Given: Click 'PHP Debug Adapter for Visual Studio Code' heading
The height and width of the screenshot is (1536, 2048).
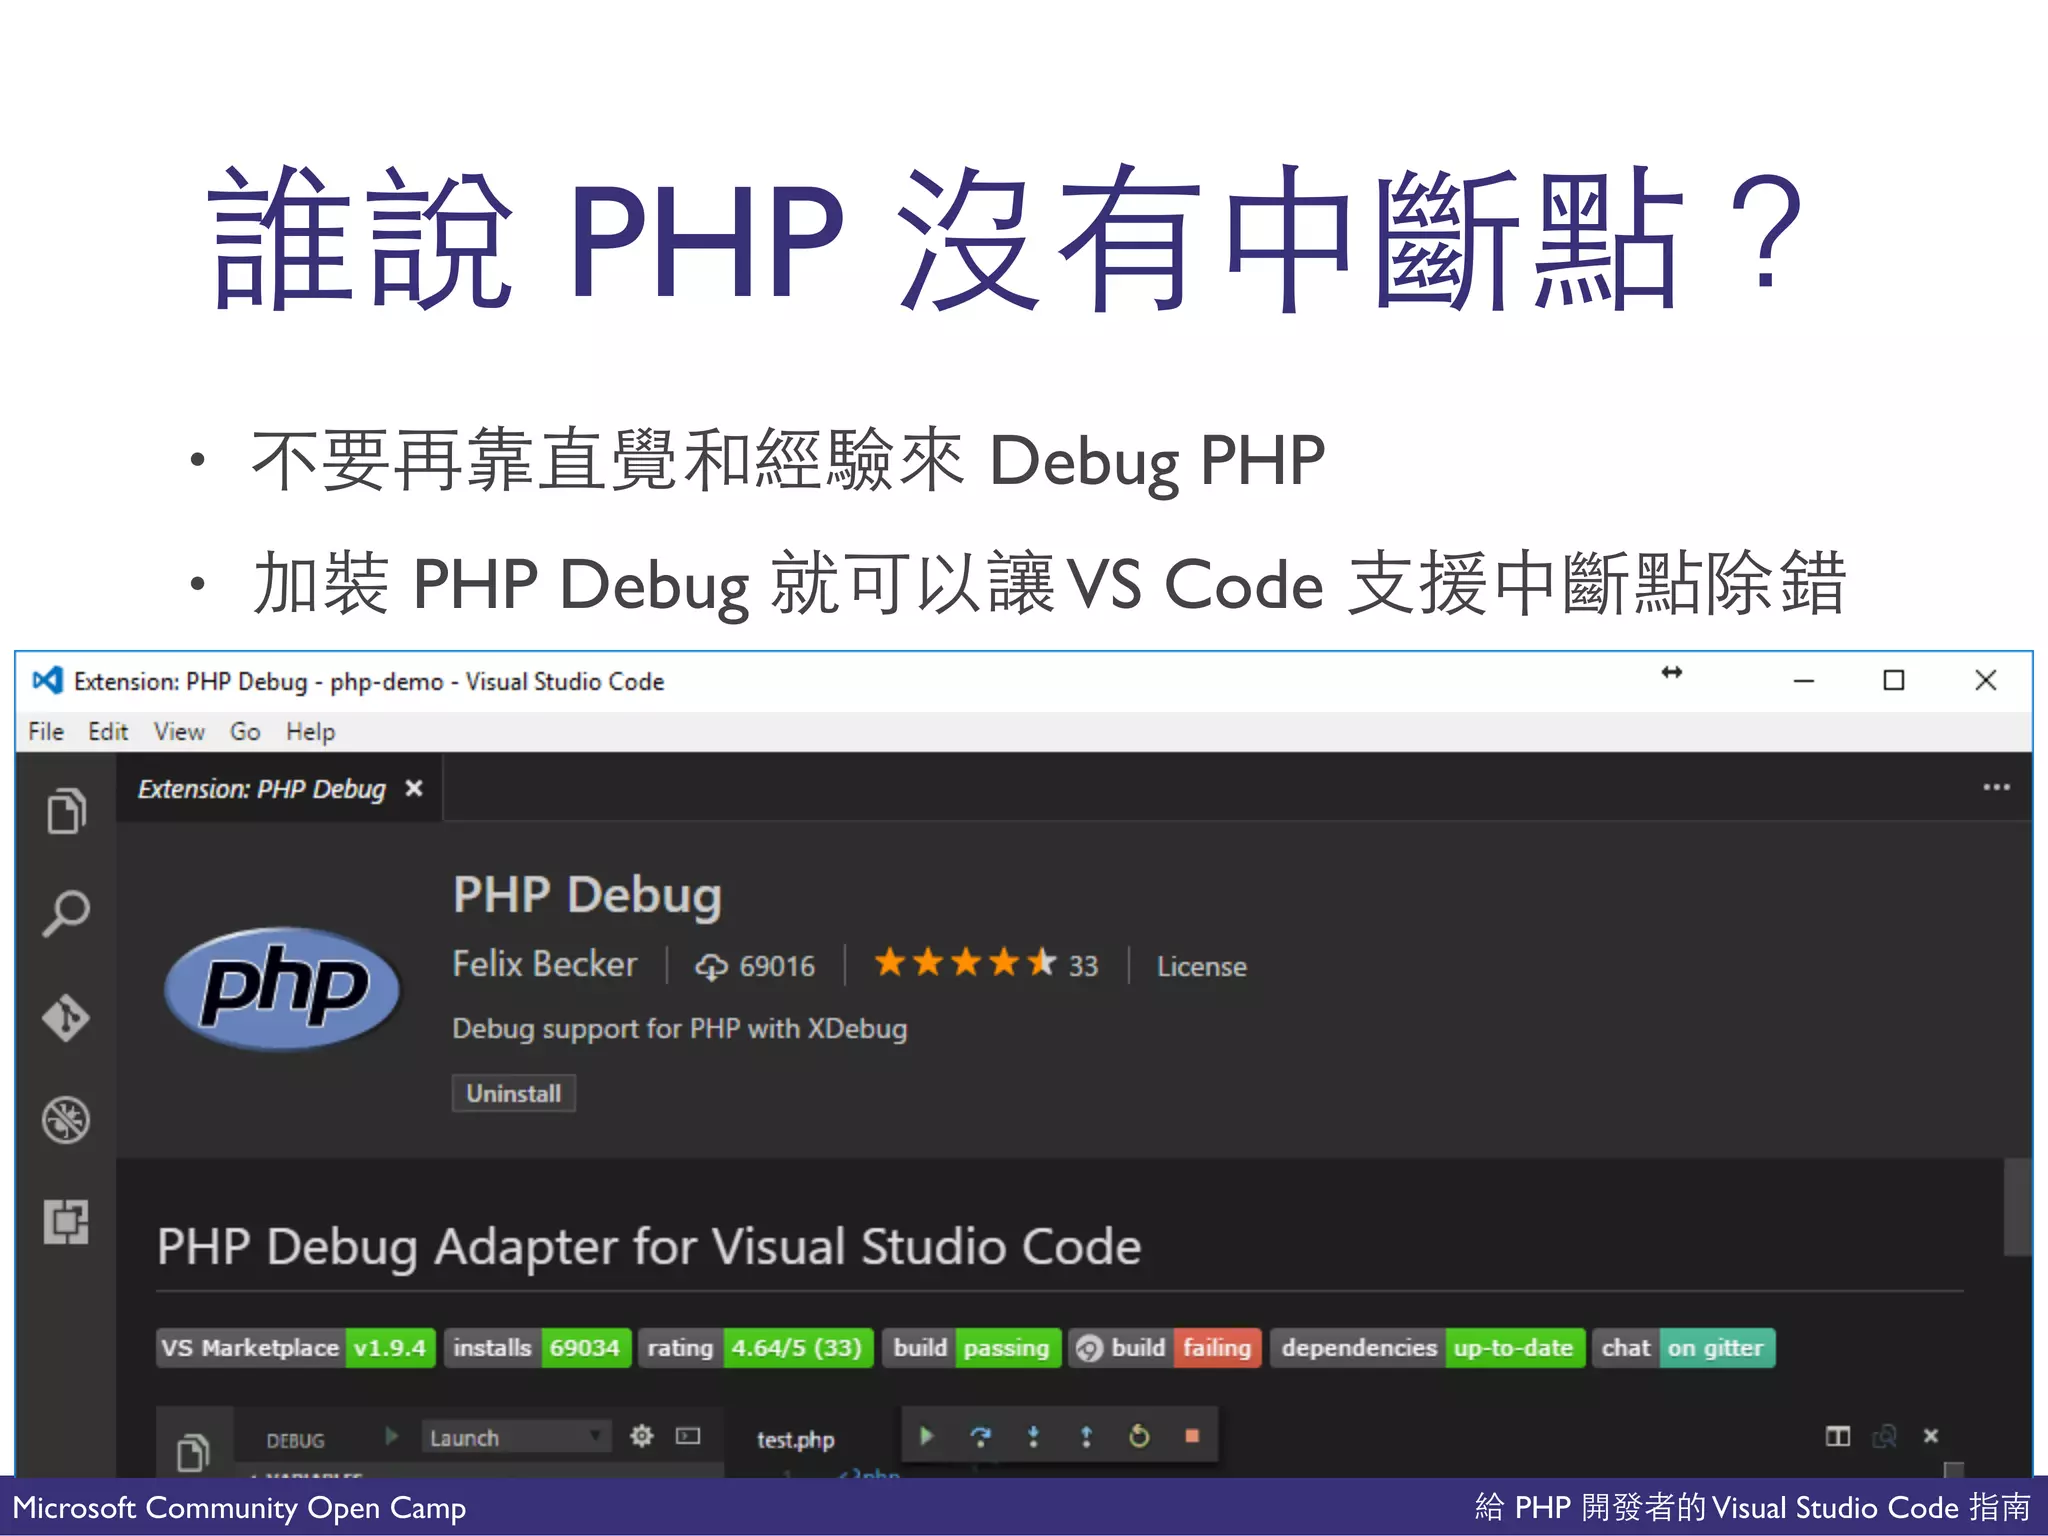Looking at the screenshot, I should coord(649,1247).
